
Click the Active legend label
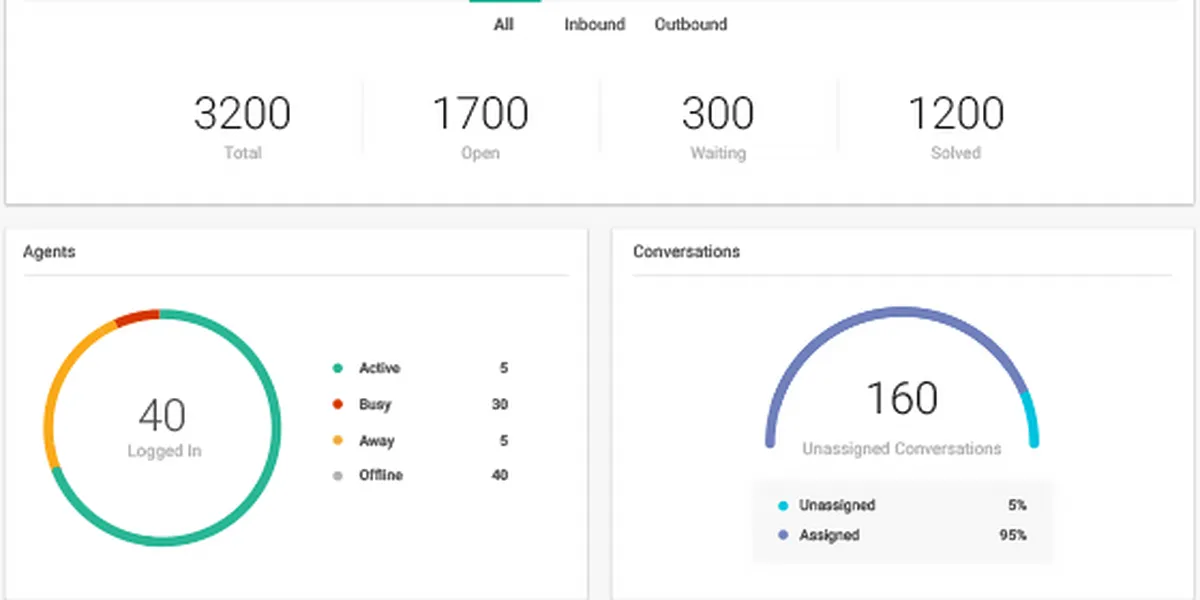[x=379, y=369]
